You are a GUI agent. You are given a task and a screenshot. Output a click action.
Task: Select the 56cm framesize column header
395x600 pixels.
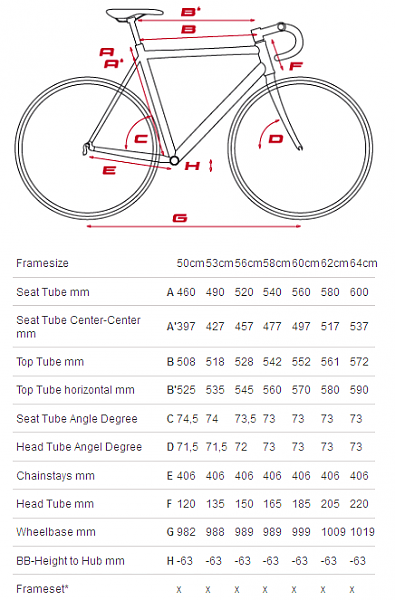coord(248,263)
